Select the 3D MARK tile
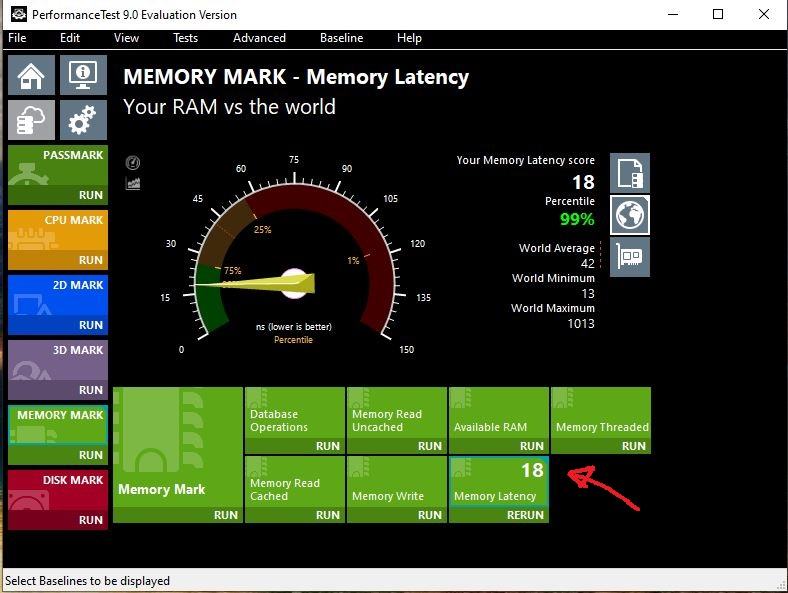This screenshot has width=788, height=593. (x=58, y=360)
